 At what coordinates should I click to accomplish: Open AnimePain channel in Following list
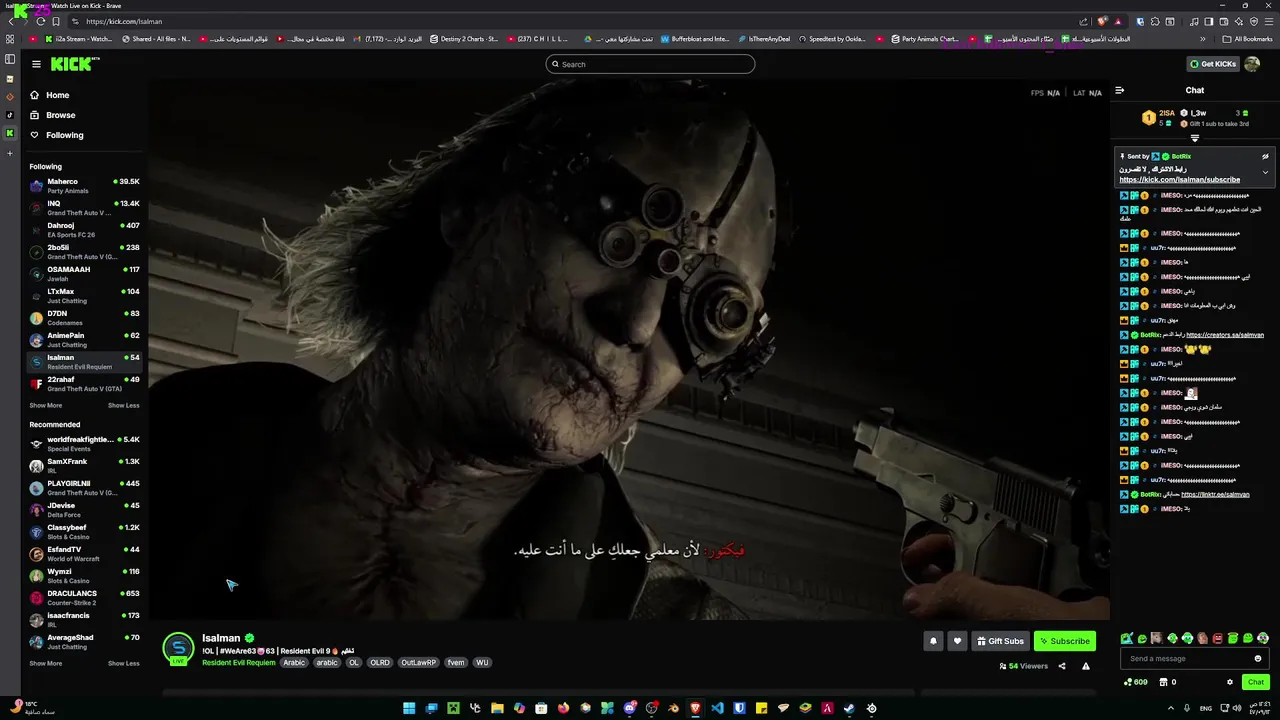84,340
